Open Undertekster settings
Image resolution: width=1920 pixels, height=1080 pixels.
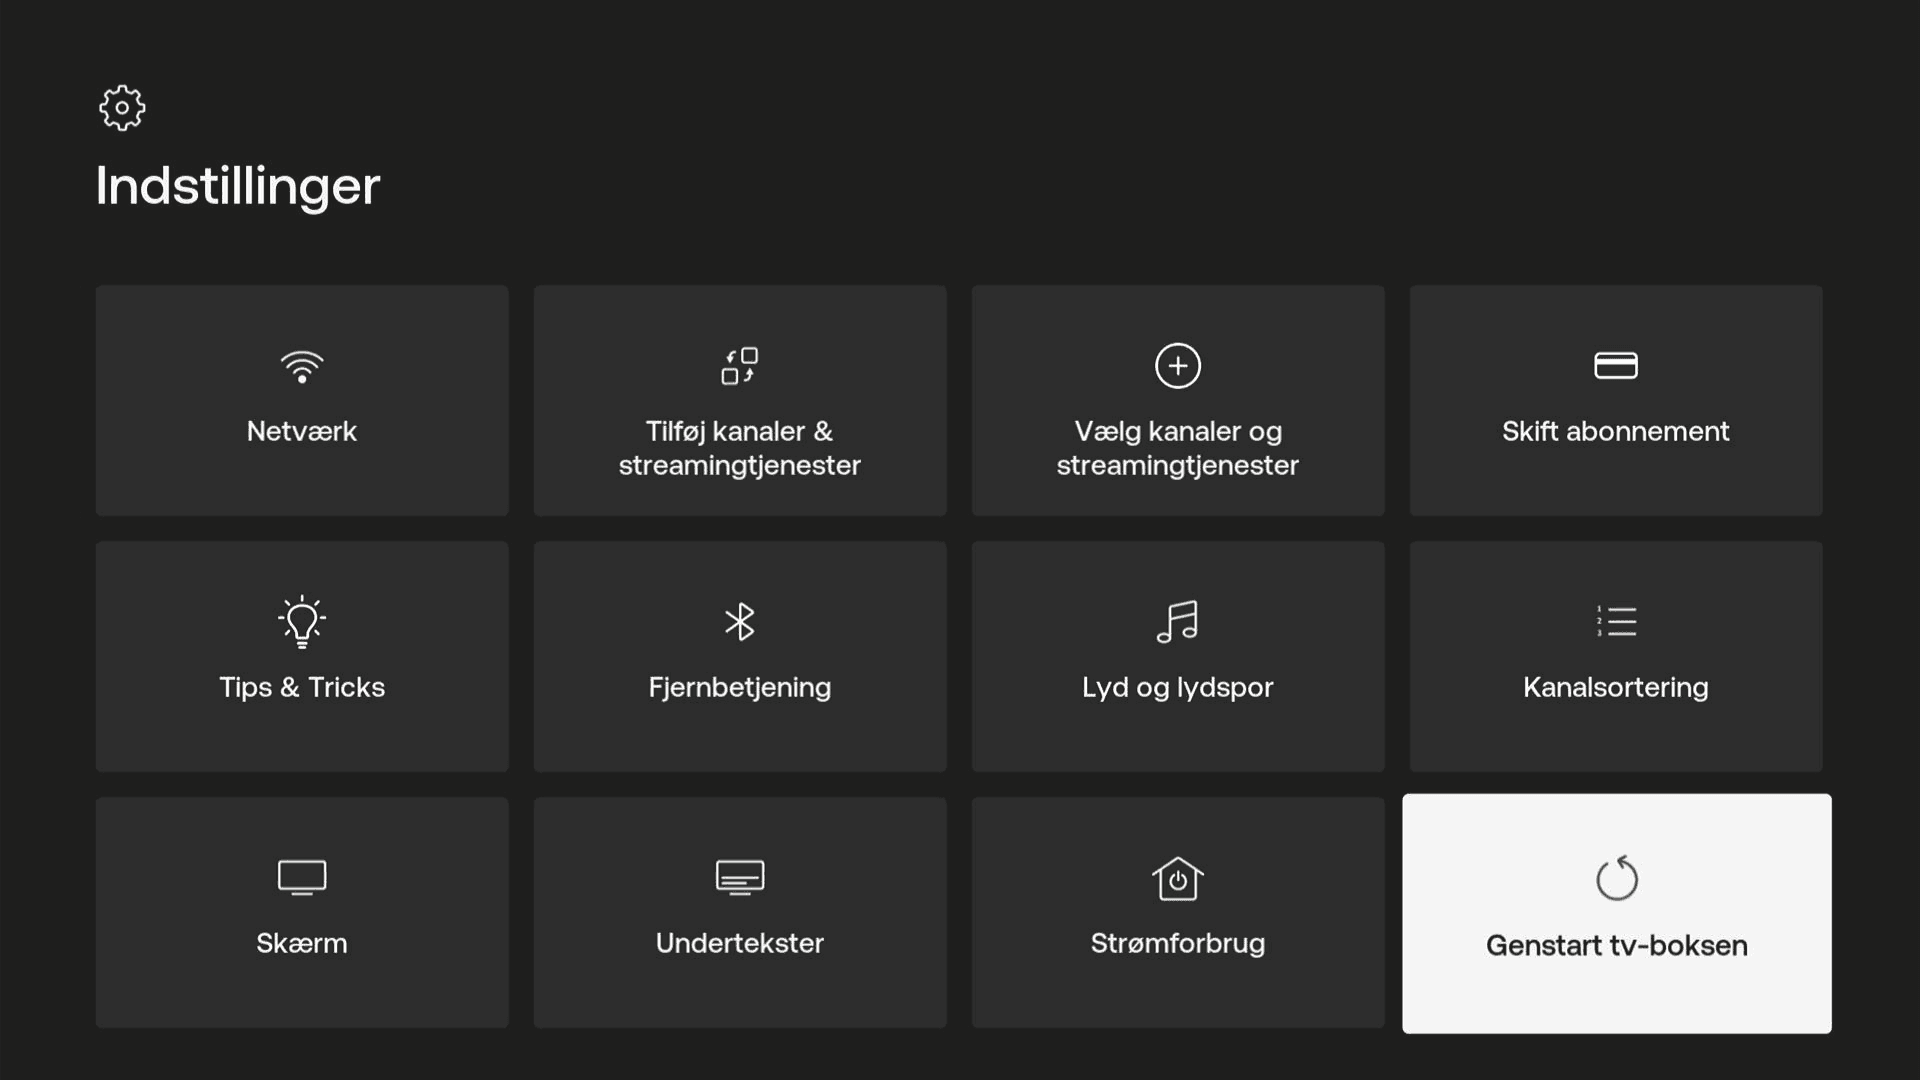(740, 911)
